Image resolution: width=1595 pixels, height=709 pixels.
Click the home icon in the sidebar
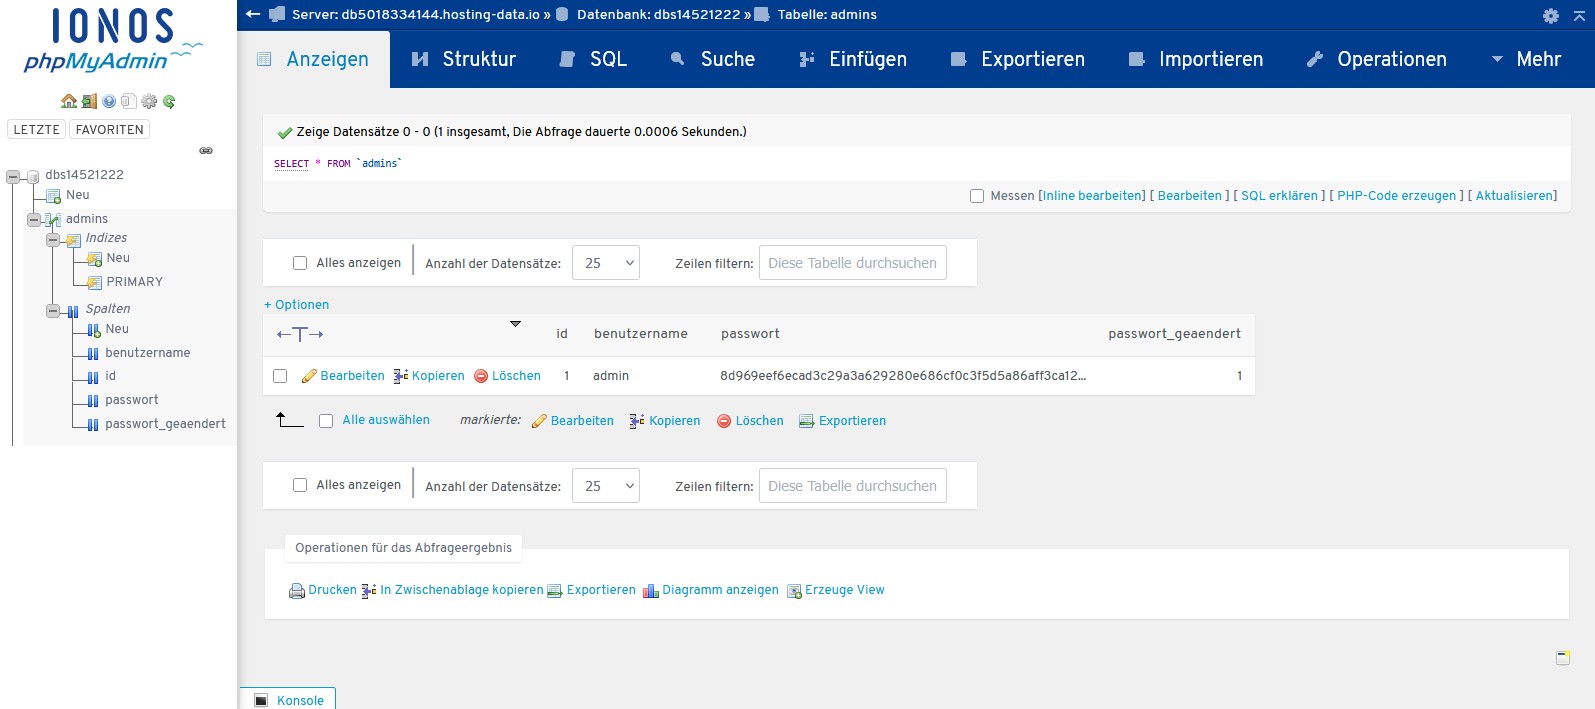click(68, 101)
